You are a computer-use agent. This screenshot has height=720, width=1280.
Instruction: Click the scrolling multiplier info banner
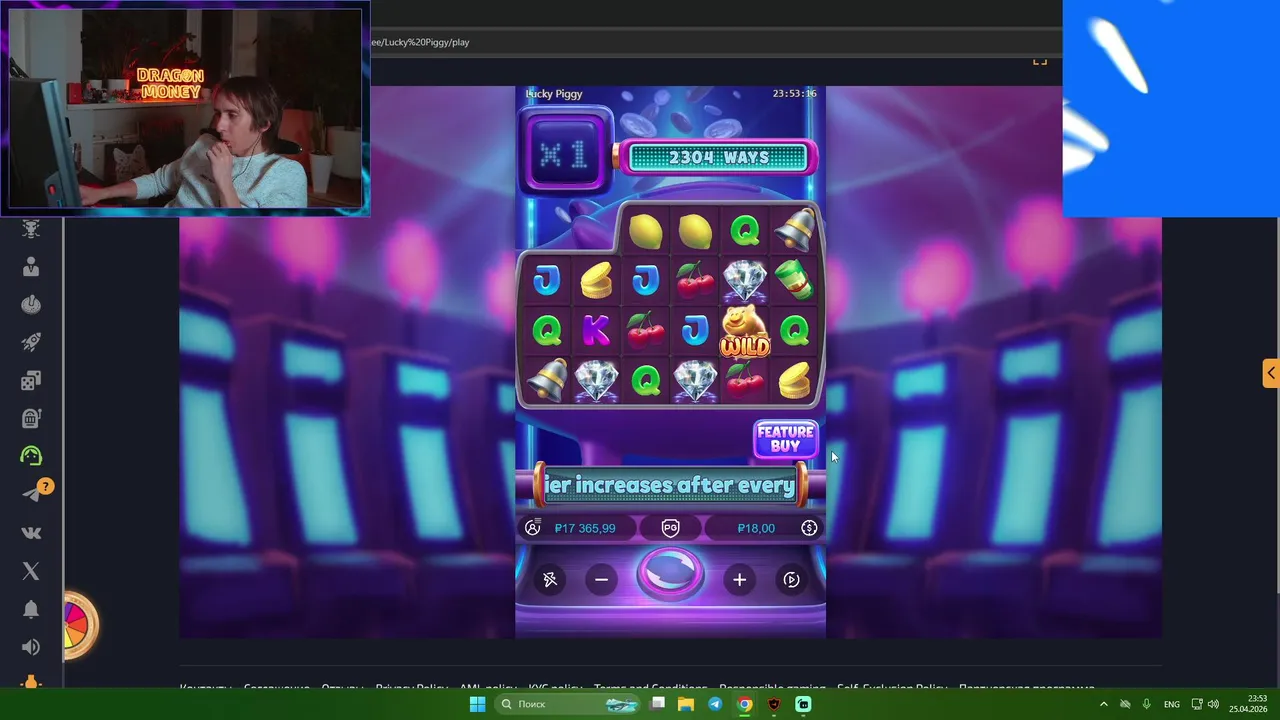point(670,485)
